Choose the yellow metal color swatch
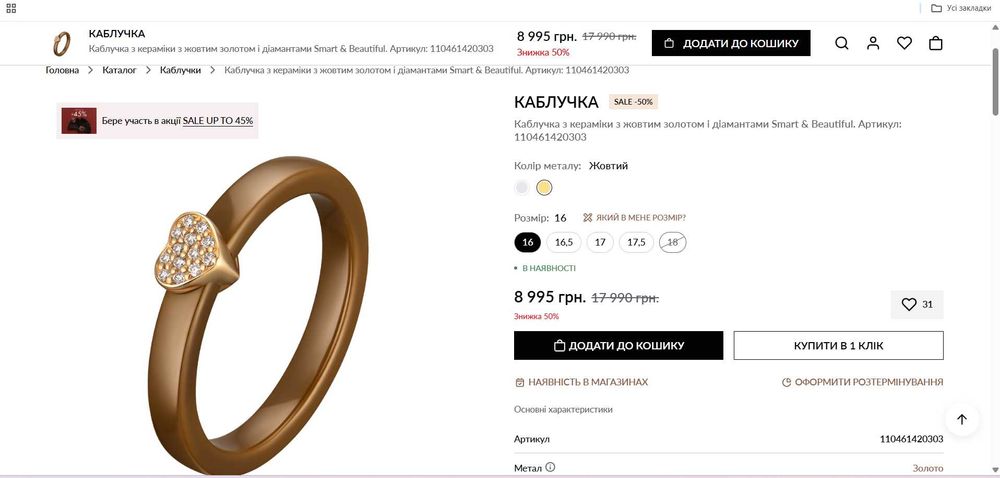 click(544, 187)
